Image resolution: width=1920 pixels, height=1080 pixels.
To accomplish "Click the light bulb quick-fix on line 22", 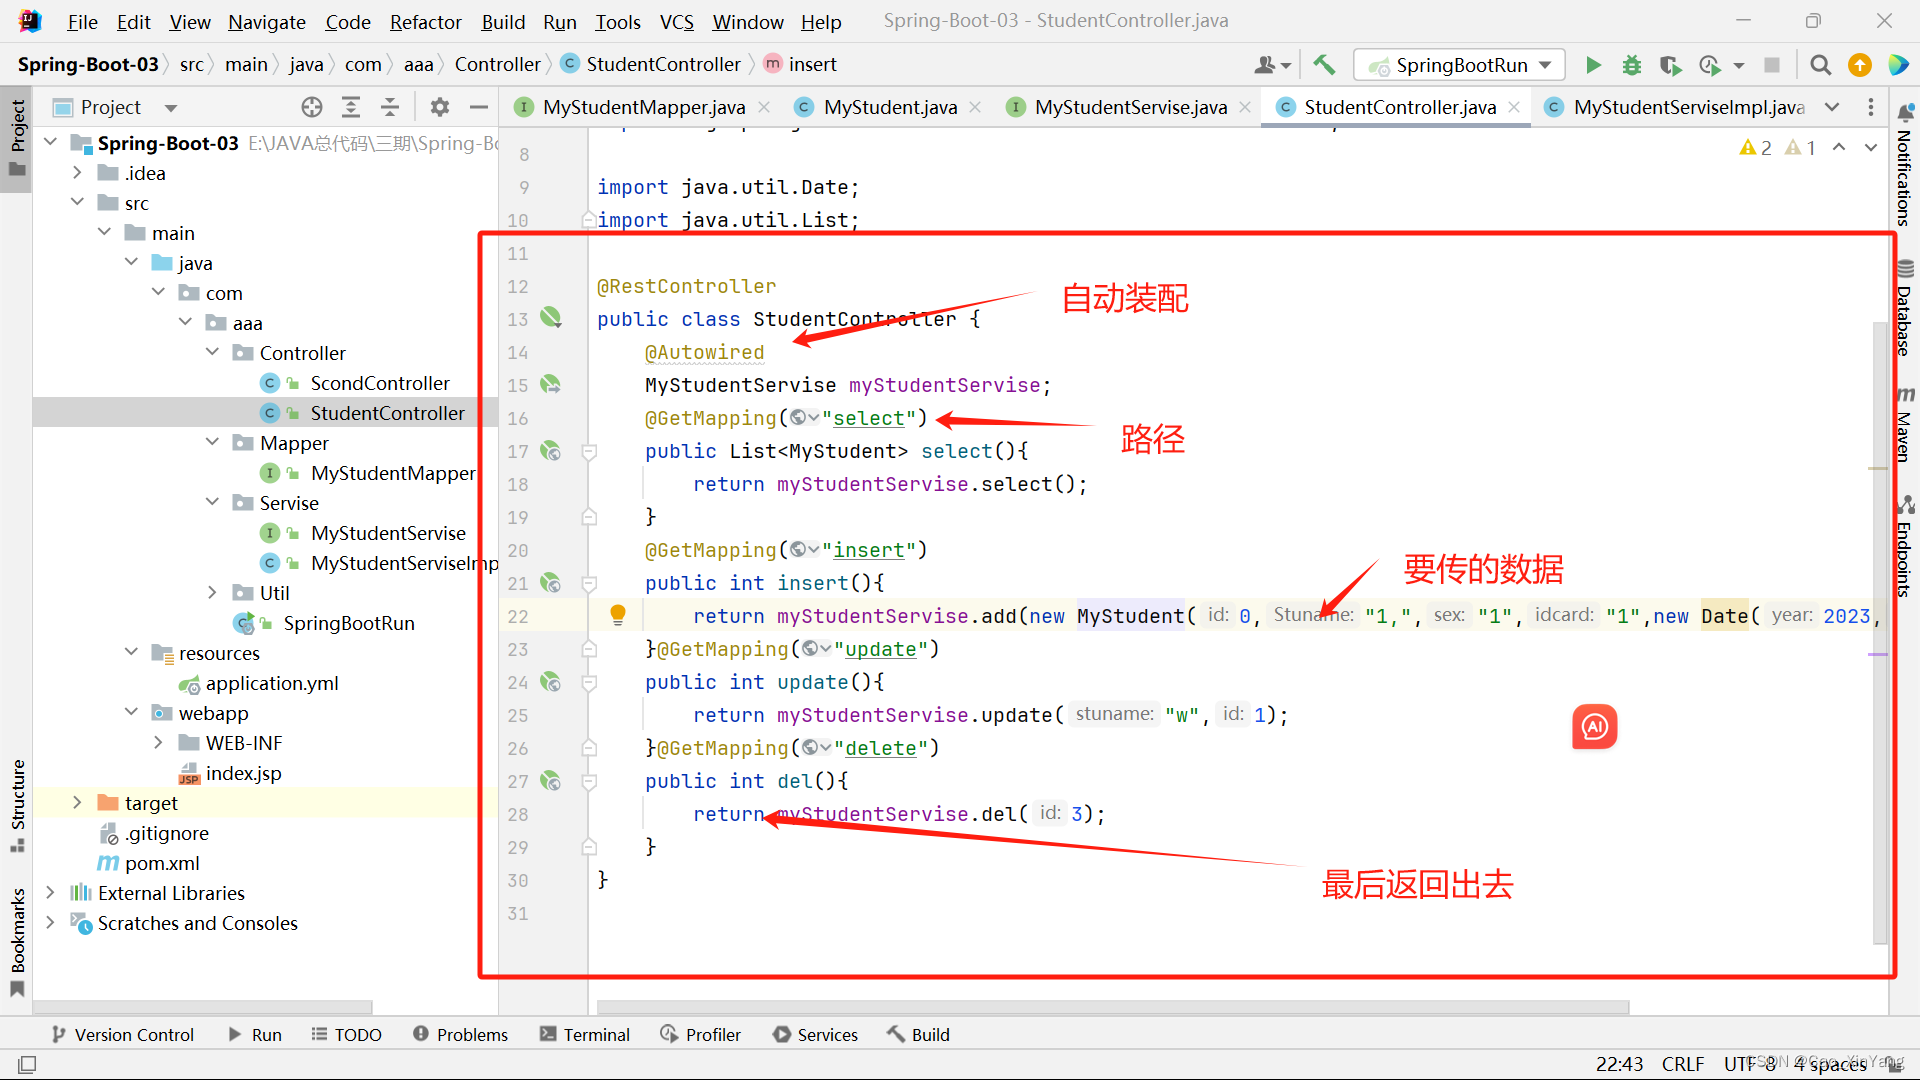I will (618, 615).
